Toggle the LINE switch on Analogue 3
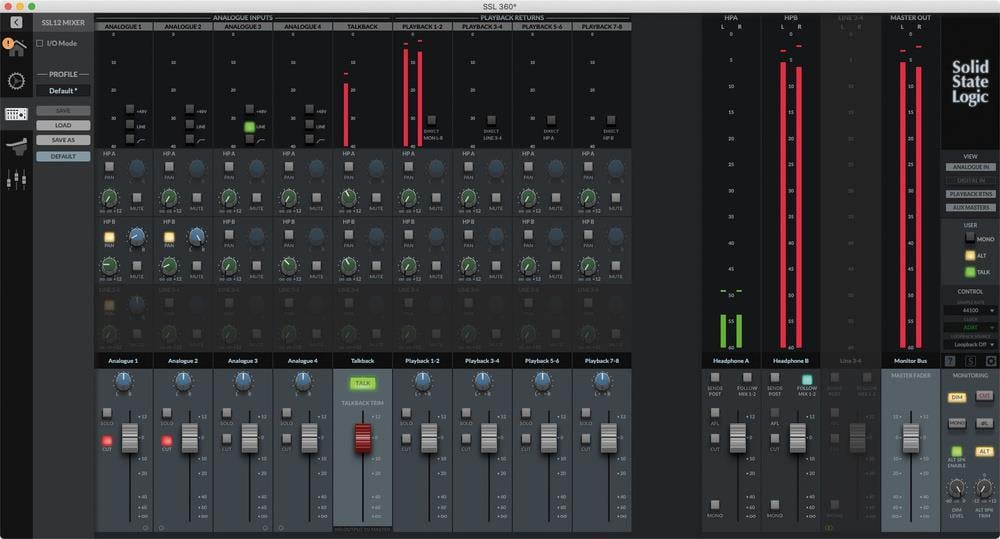1000x539 pixels. click(250, 126)
